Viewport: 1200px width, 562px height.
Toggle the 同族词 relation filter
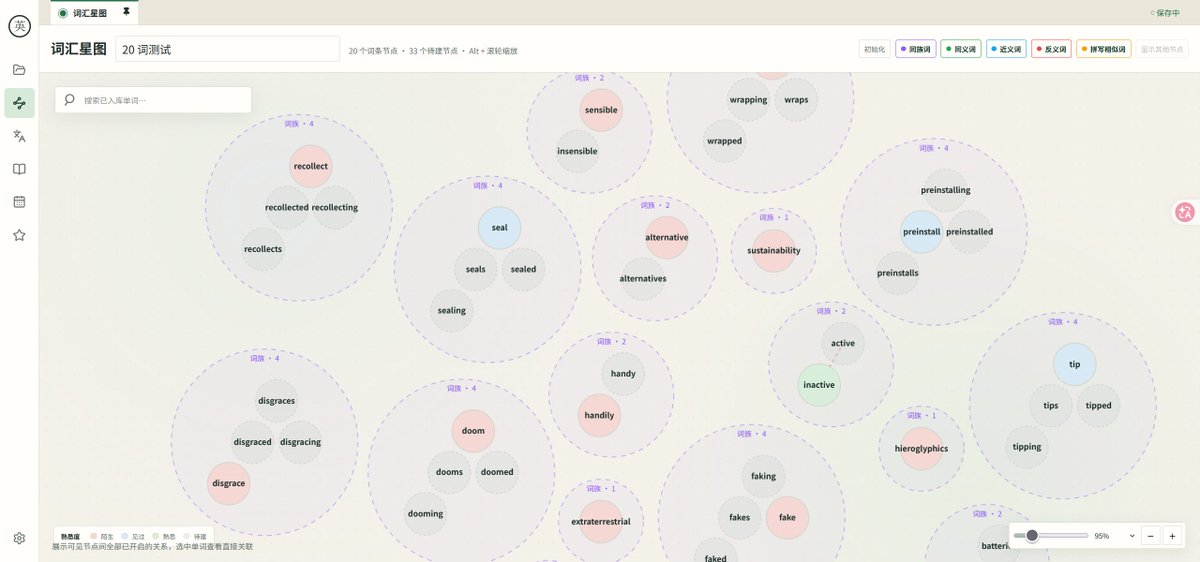click(x=914, y=49)
